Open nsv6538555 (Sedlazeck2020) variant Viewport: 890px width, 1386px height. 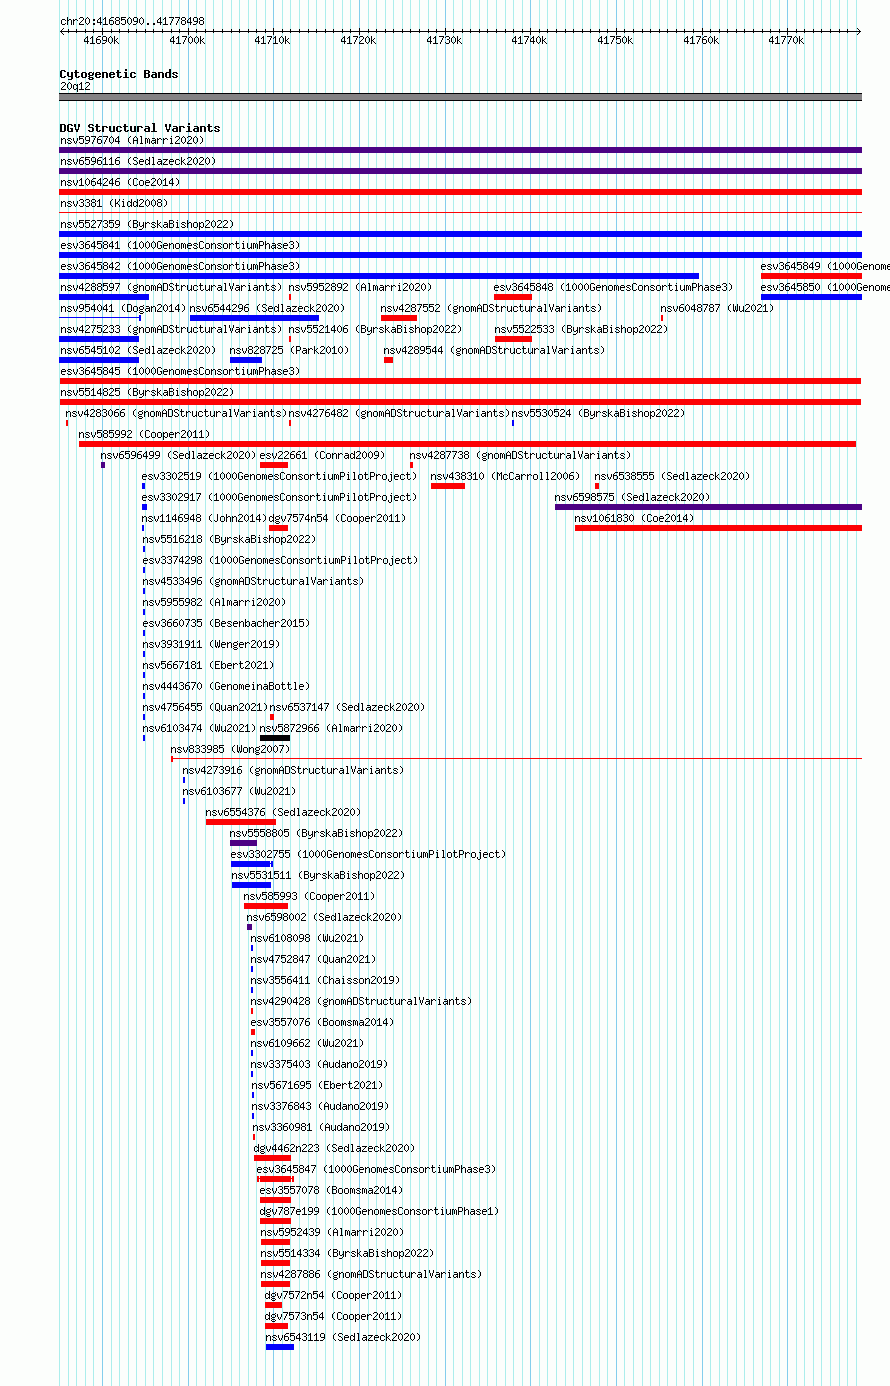[672, 476]
